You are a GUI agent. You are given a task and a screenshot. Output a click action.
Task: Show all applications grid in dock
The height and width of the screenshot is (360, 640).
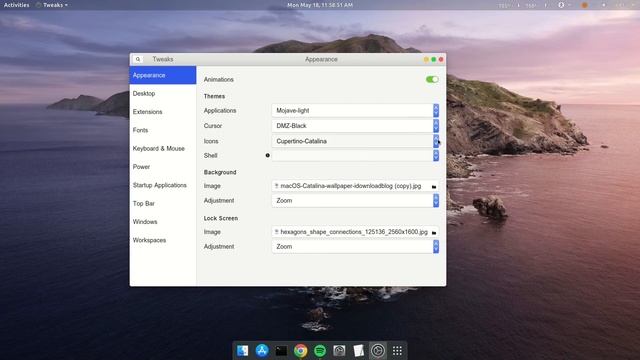tap(397, 351)
